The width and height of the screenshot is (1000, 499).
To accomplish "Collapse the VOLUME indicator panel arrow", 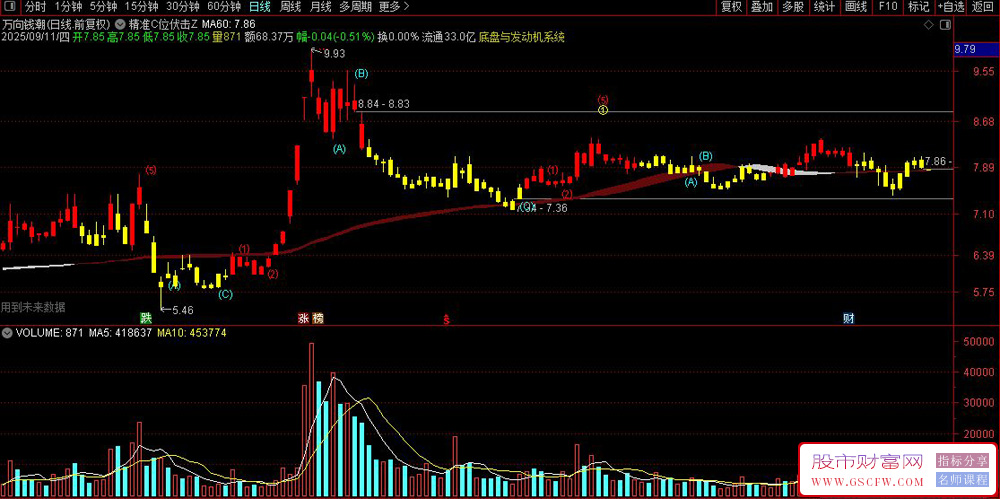I will 6,332.
